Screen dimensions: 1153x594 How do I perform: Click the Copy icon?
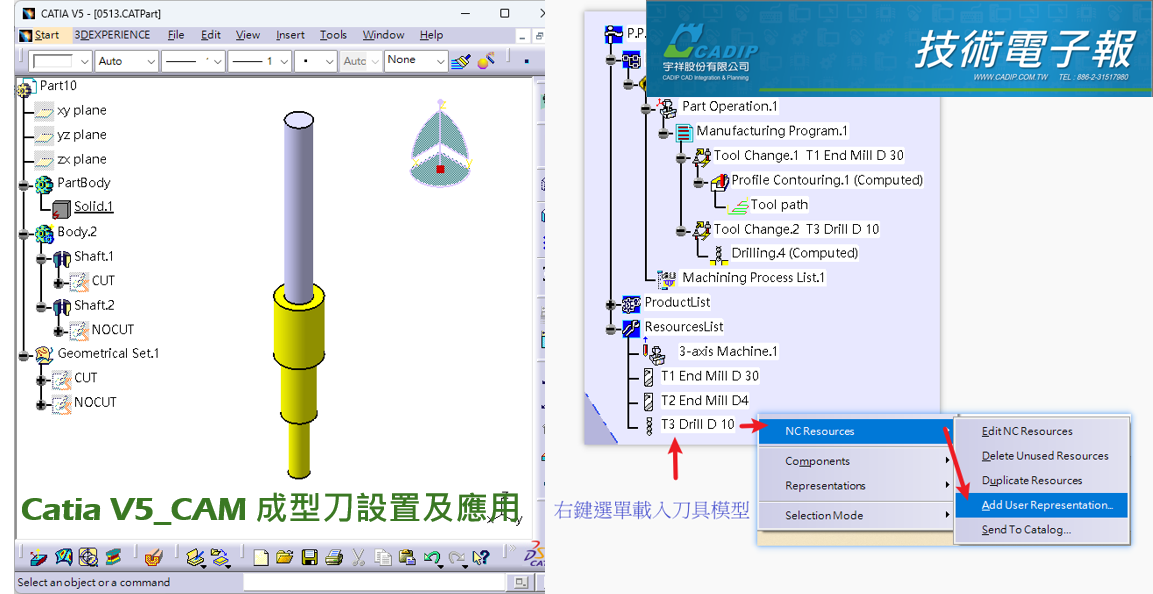[x=382, y=557]
